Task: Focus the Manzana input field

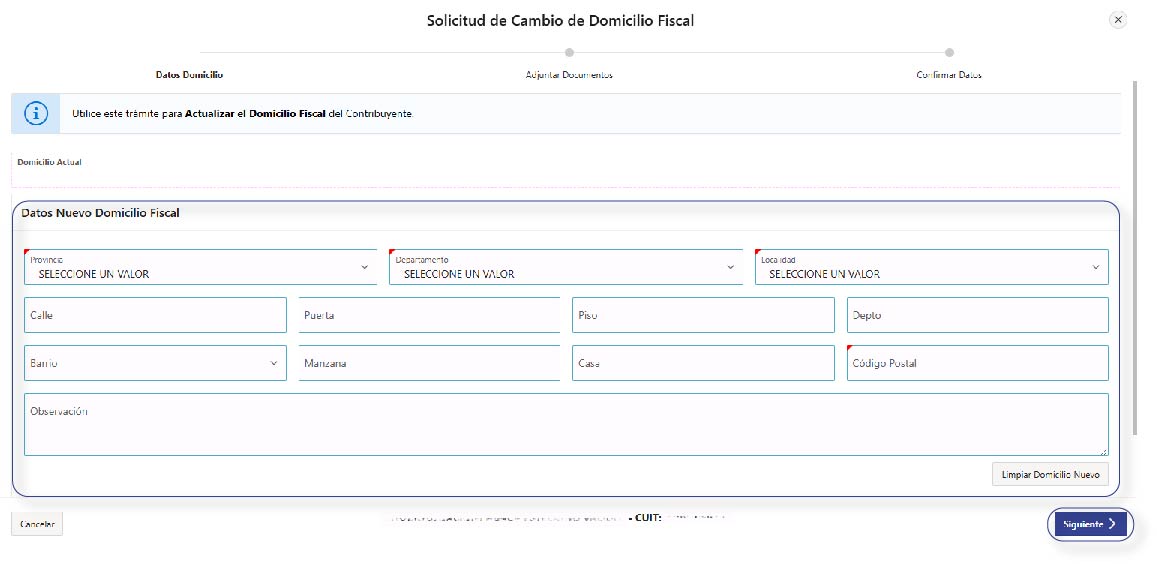Action: [429, 363]
